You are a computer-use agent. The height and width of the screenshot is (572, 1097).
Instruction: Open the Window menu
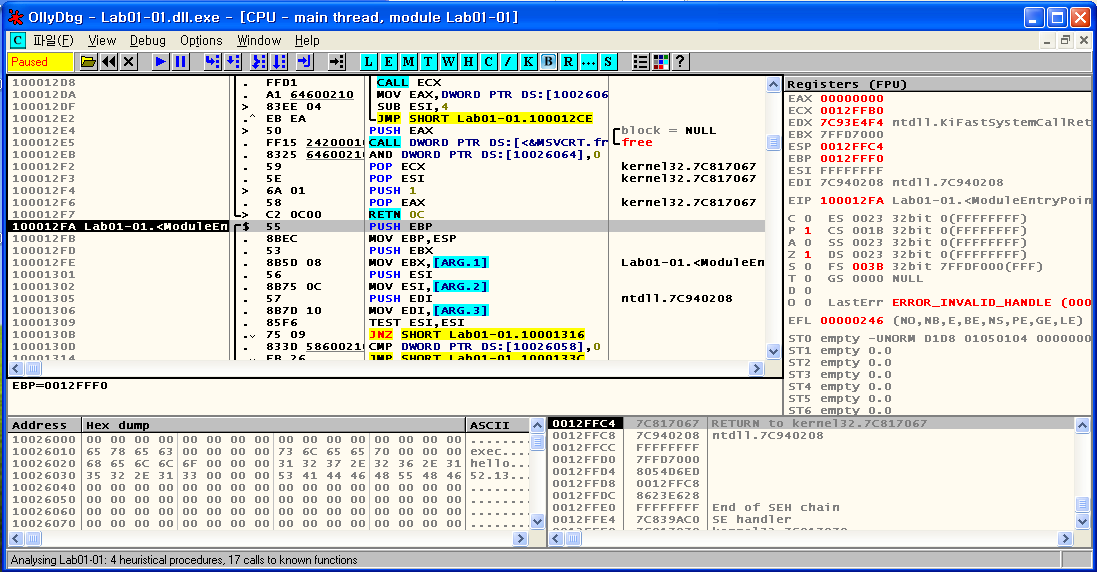(259, 41)
